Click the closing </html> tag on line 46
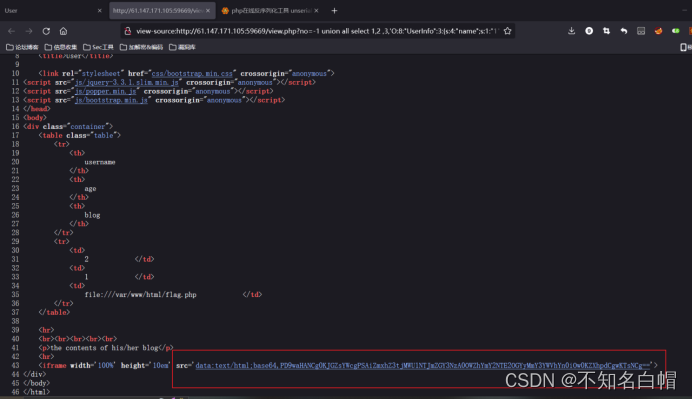692x400 pixels. (x=37, y=392)
